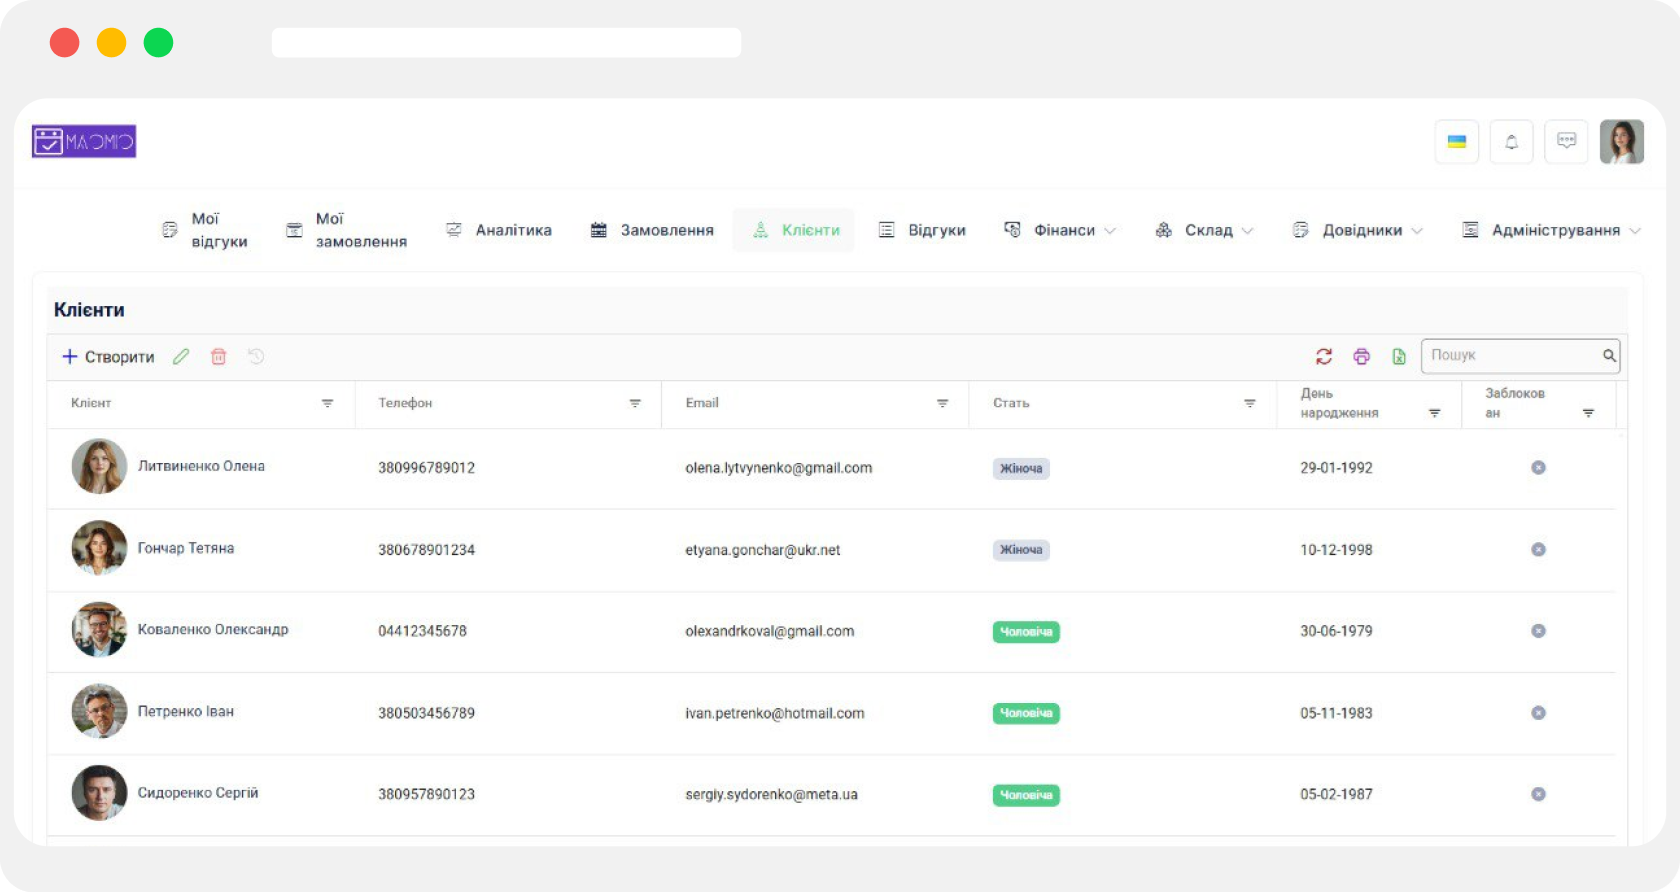Click the printer icon in toolbar
1680x892 pixels.
tap(1361, 357)
